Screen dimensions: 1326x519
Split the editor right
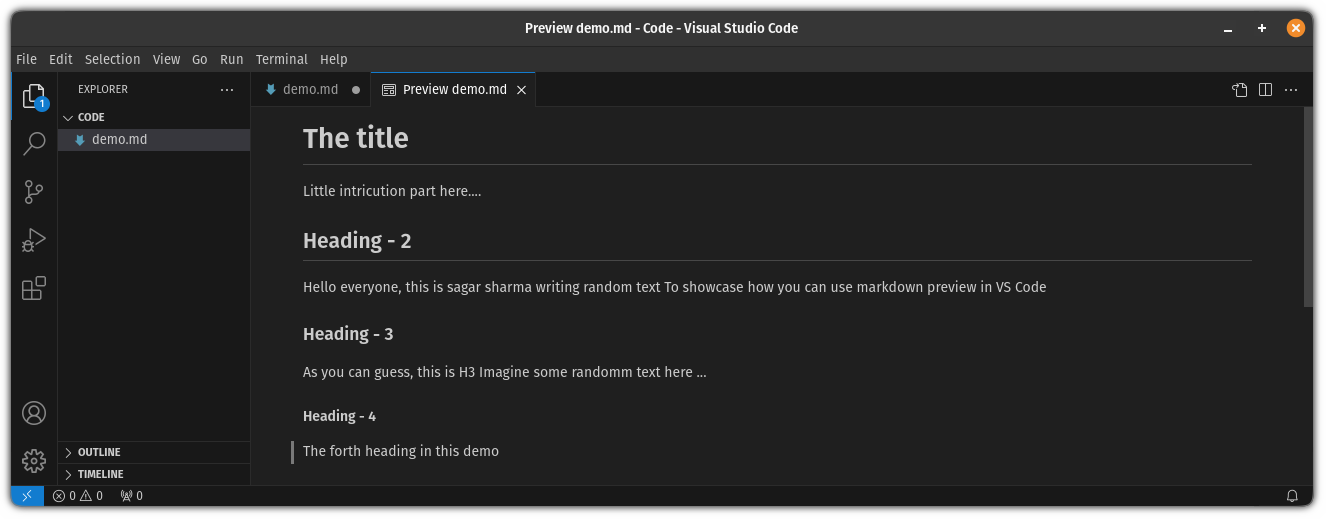(1265, 90)
